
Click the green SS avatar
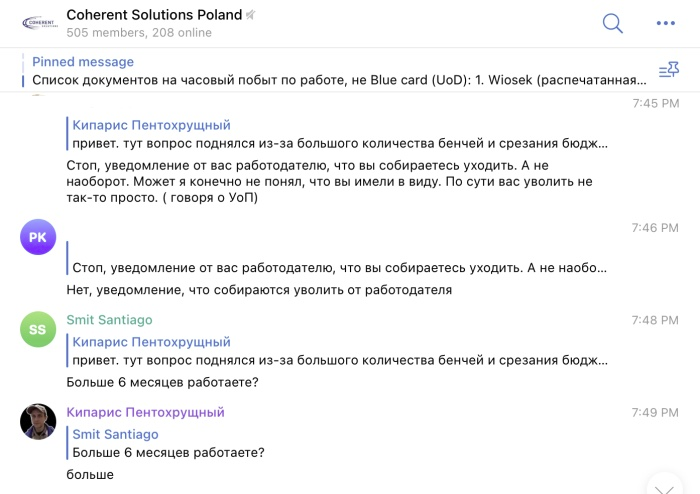[x=38, y=329]
